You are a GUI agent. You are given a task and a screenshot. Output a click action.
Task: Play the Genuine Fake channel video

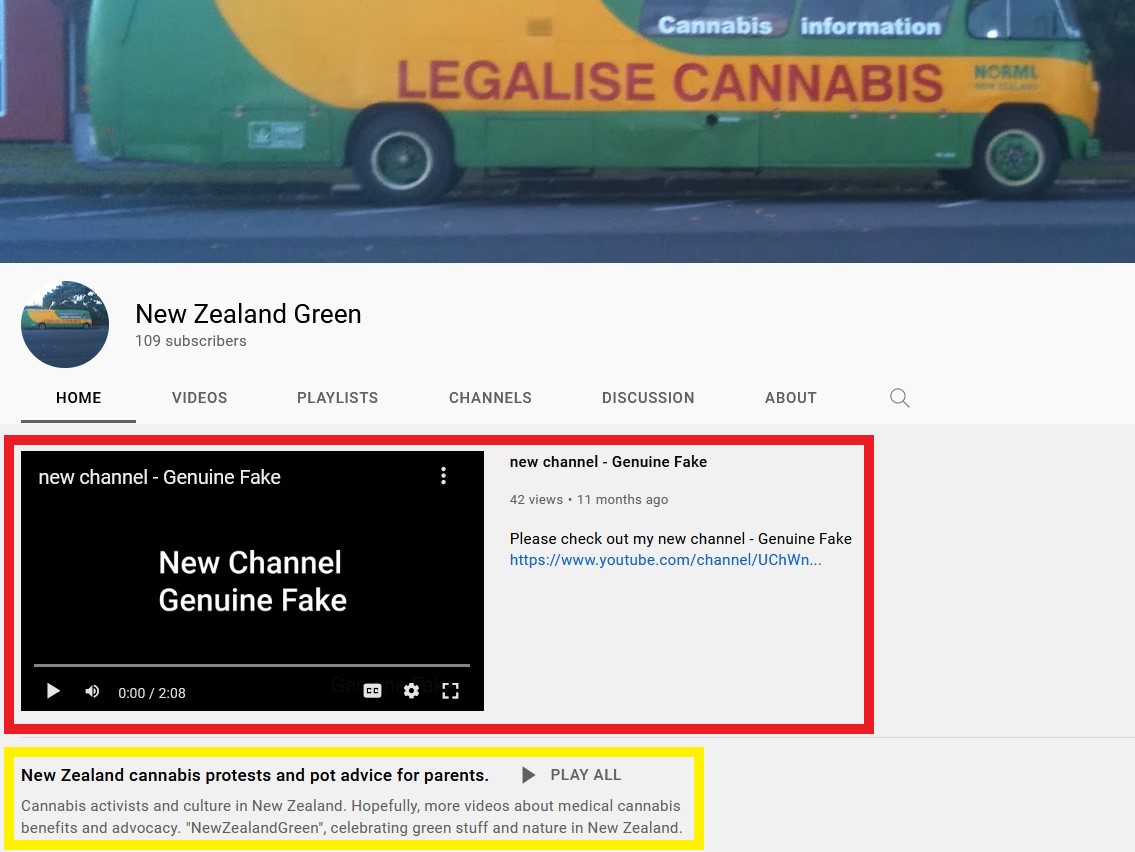tap(53, 691)
